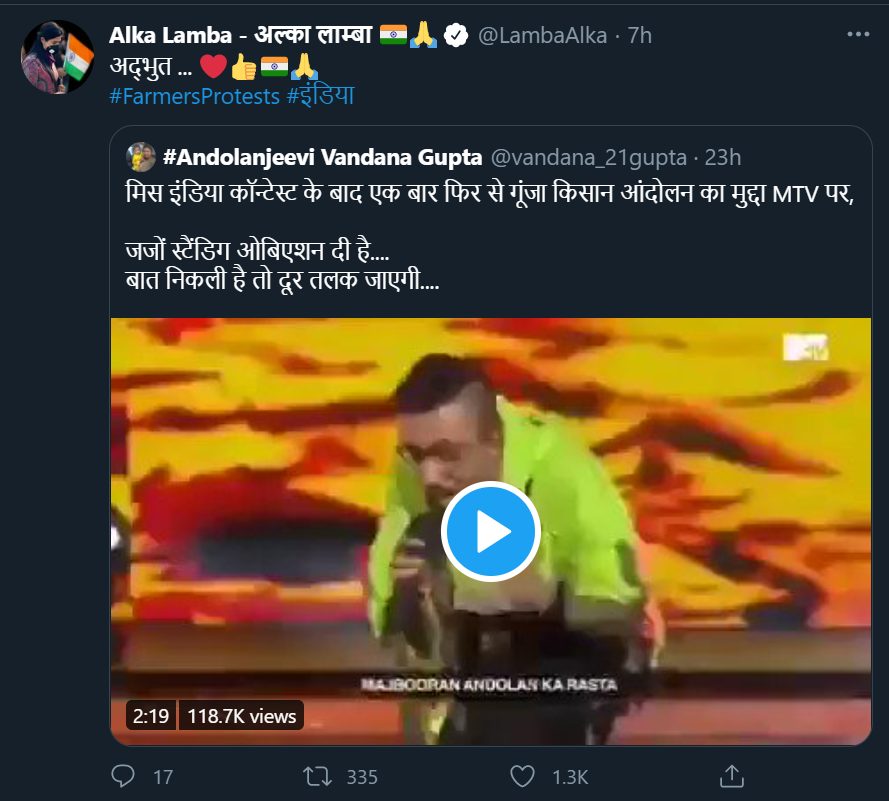Open #Andolanjeevi Vandana Gupta name
Viewport: 889px width, 801px height.
point(323,157)
